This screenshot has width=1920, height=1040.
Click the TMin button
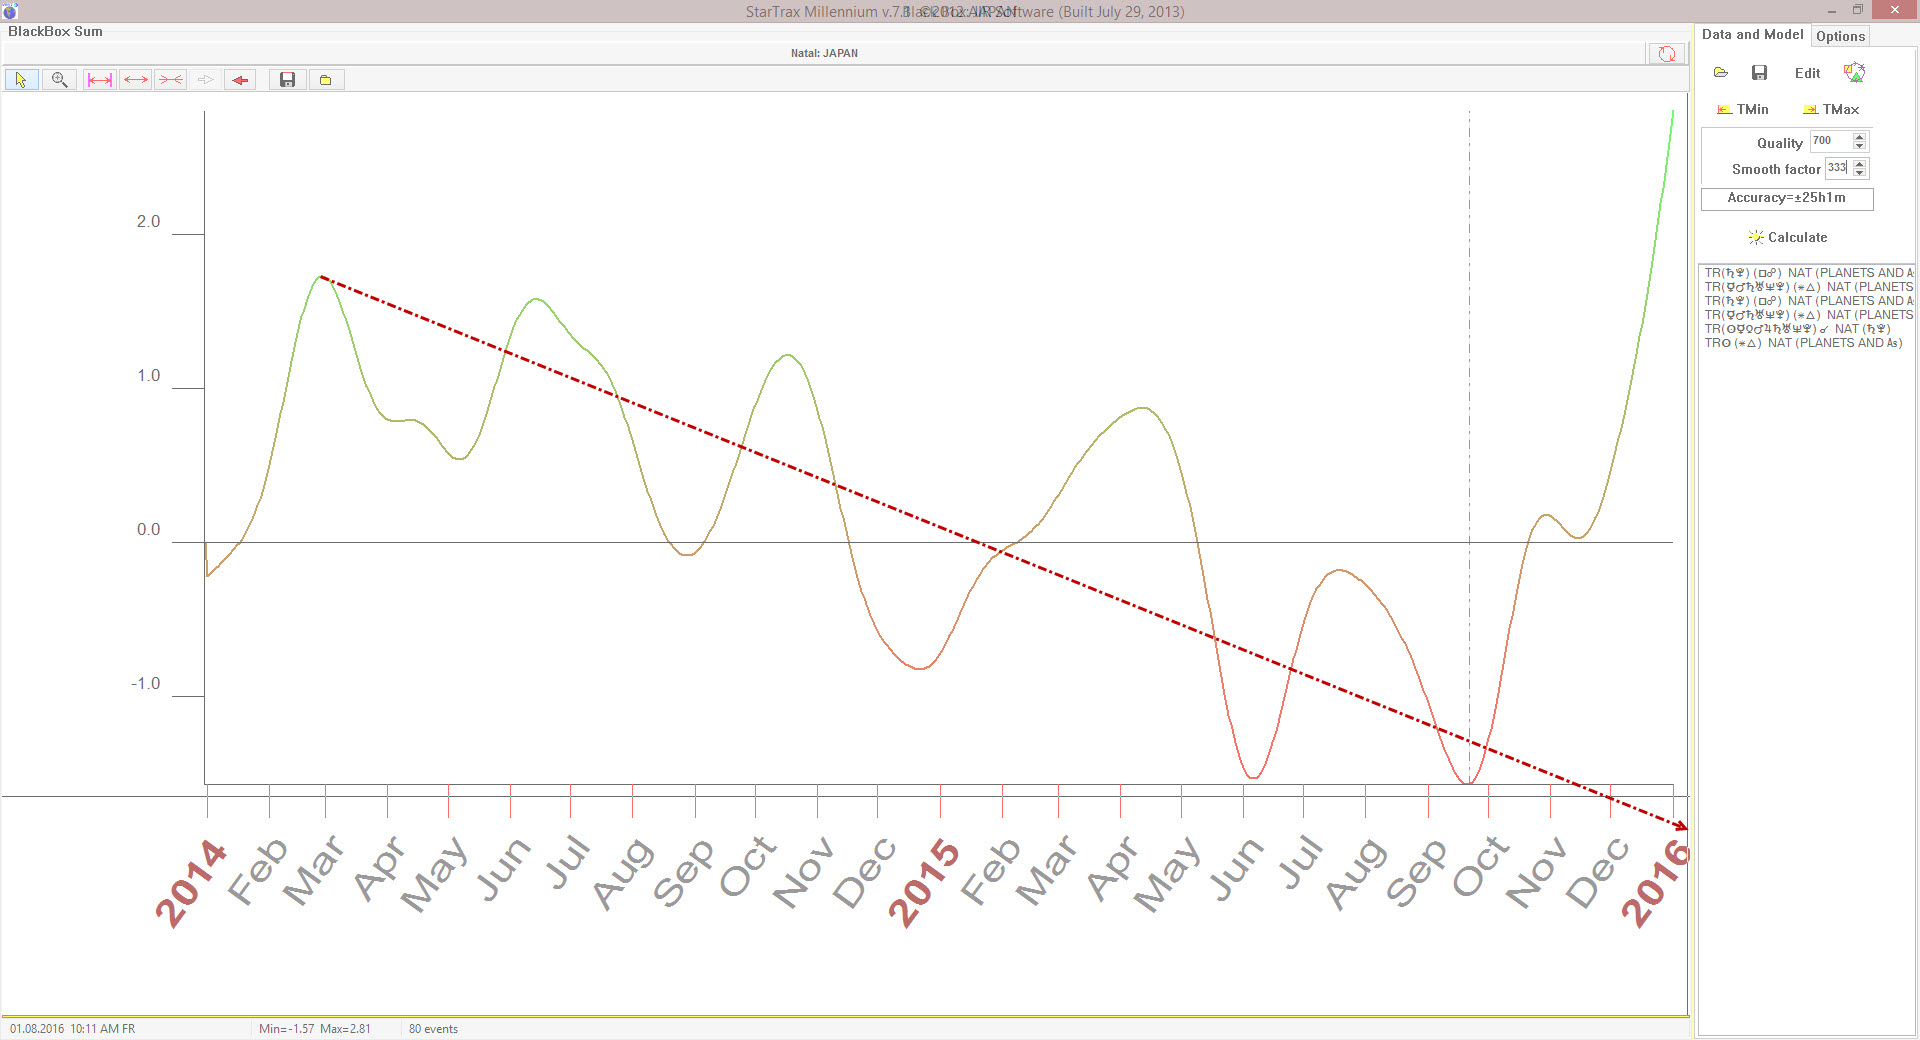pyautogui.click(x=1743, y=109)
